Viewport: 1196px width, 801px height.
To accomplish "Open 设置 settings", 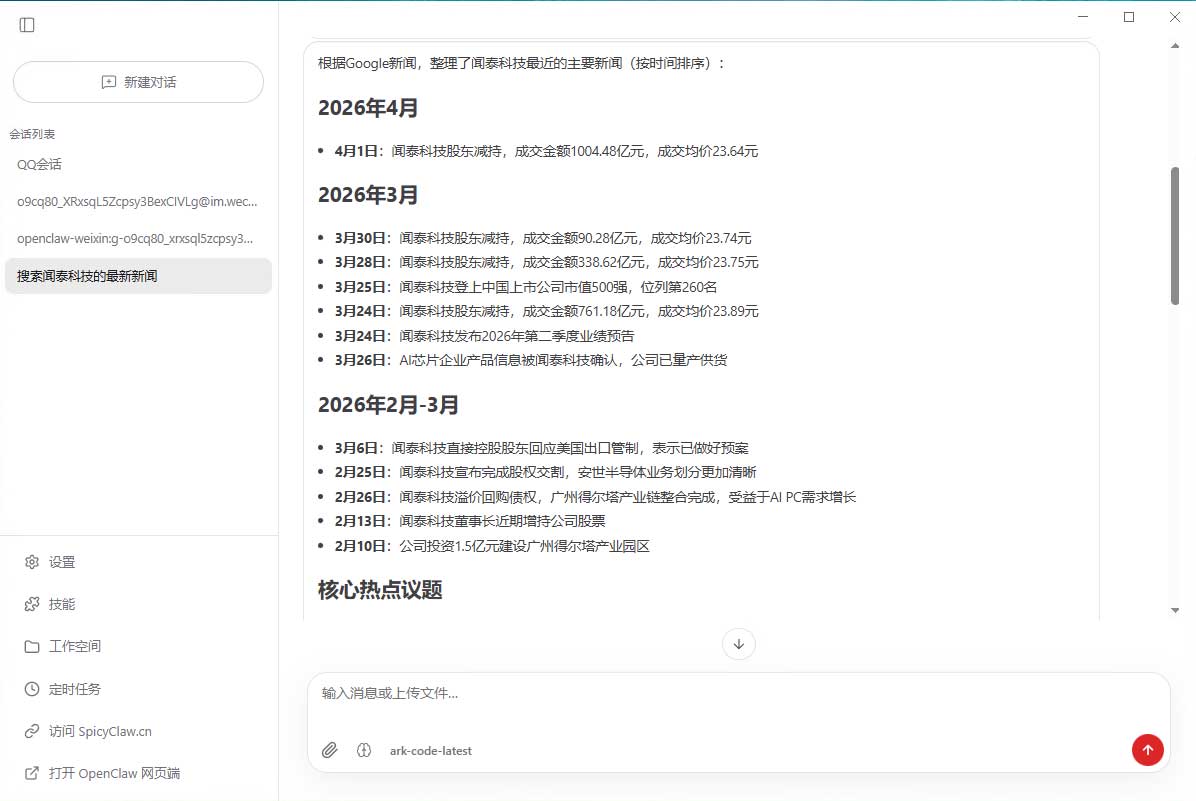I will pyautogui.click(x=50, y=562).
